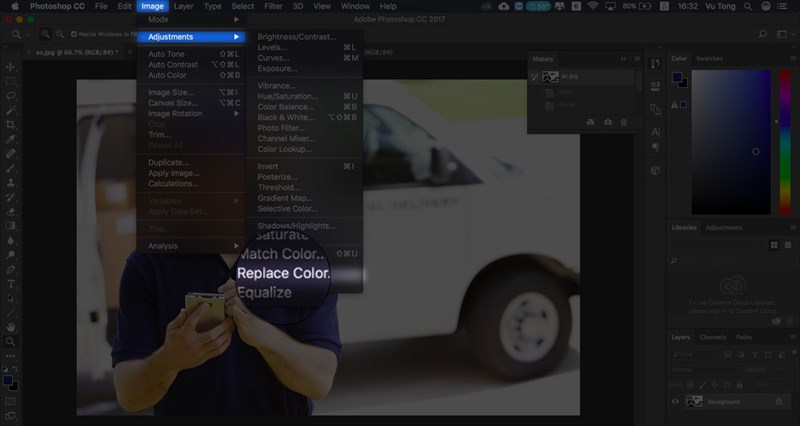Open the Filter menu
The image size is (800, 426).
pyautogui.click(x=273, y=6)
